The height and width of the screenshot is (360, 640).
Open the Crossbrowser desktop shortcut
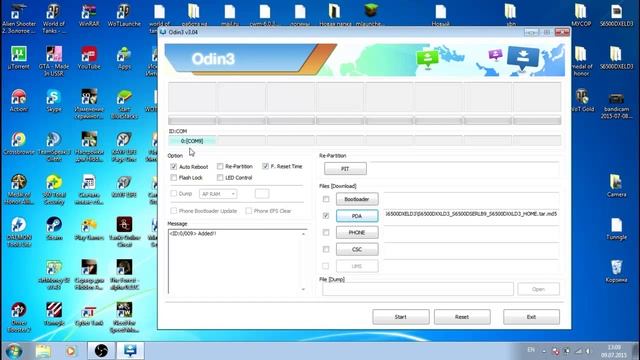[18, 144]
